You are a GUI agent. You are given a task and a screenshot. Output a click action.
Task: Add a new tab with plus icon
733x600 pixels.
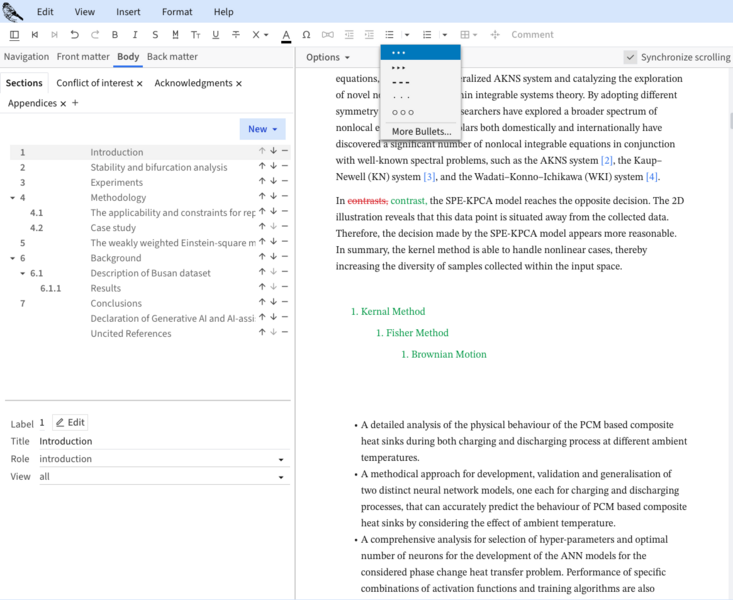click(x=75, y=103)
